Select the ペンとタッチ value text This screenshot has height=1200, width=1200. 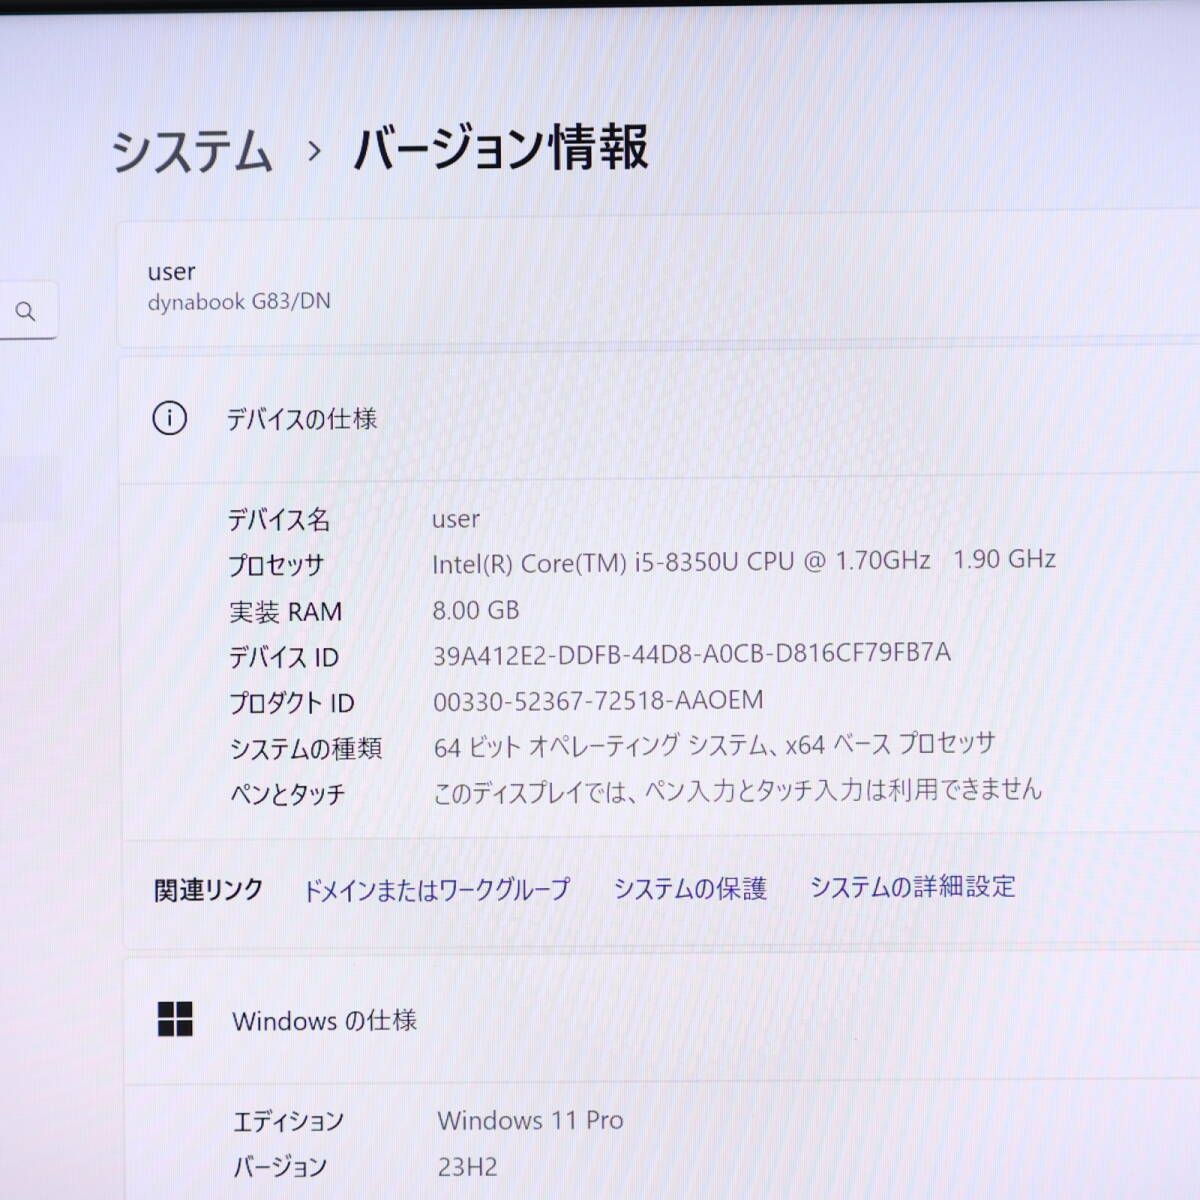[x=738, y=791]
